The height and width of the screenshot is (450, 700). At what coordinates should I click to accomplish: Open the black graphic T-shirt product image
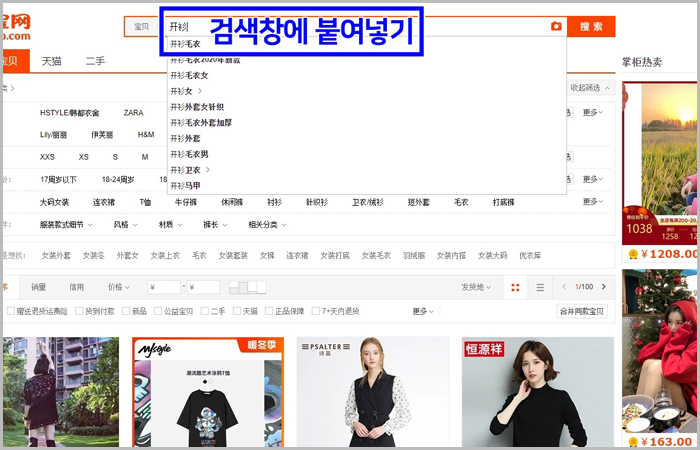[x=208, y=392]
